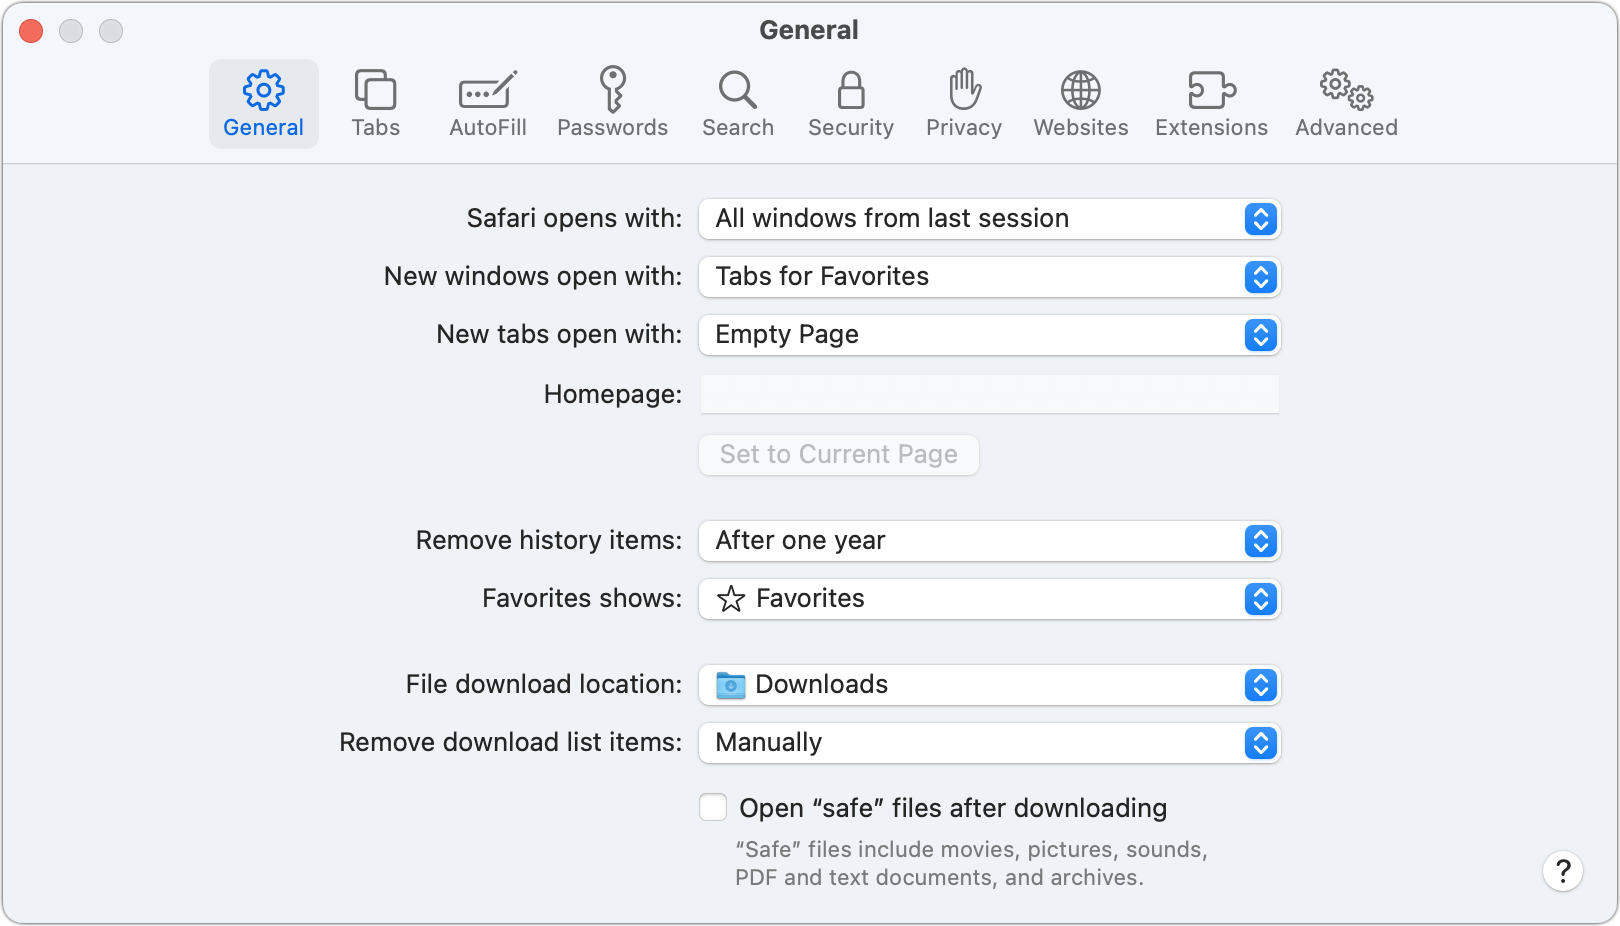Viewport: 1620px width, 926px height.
Task: Open the Remove history items dropdown
Action: coord(989,541)
